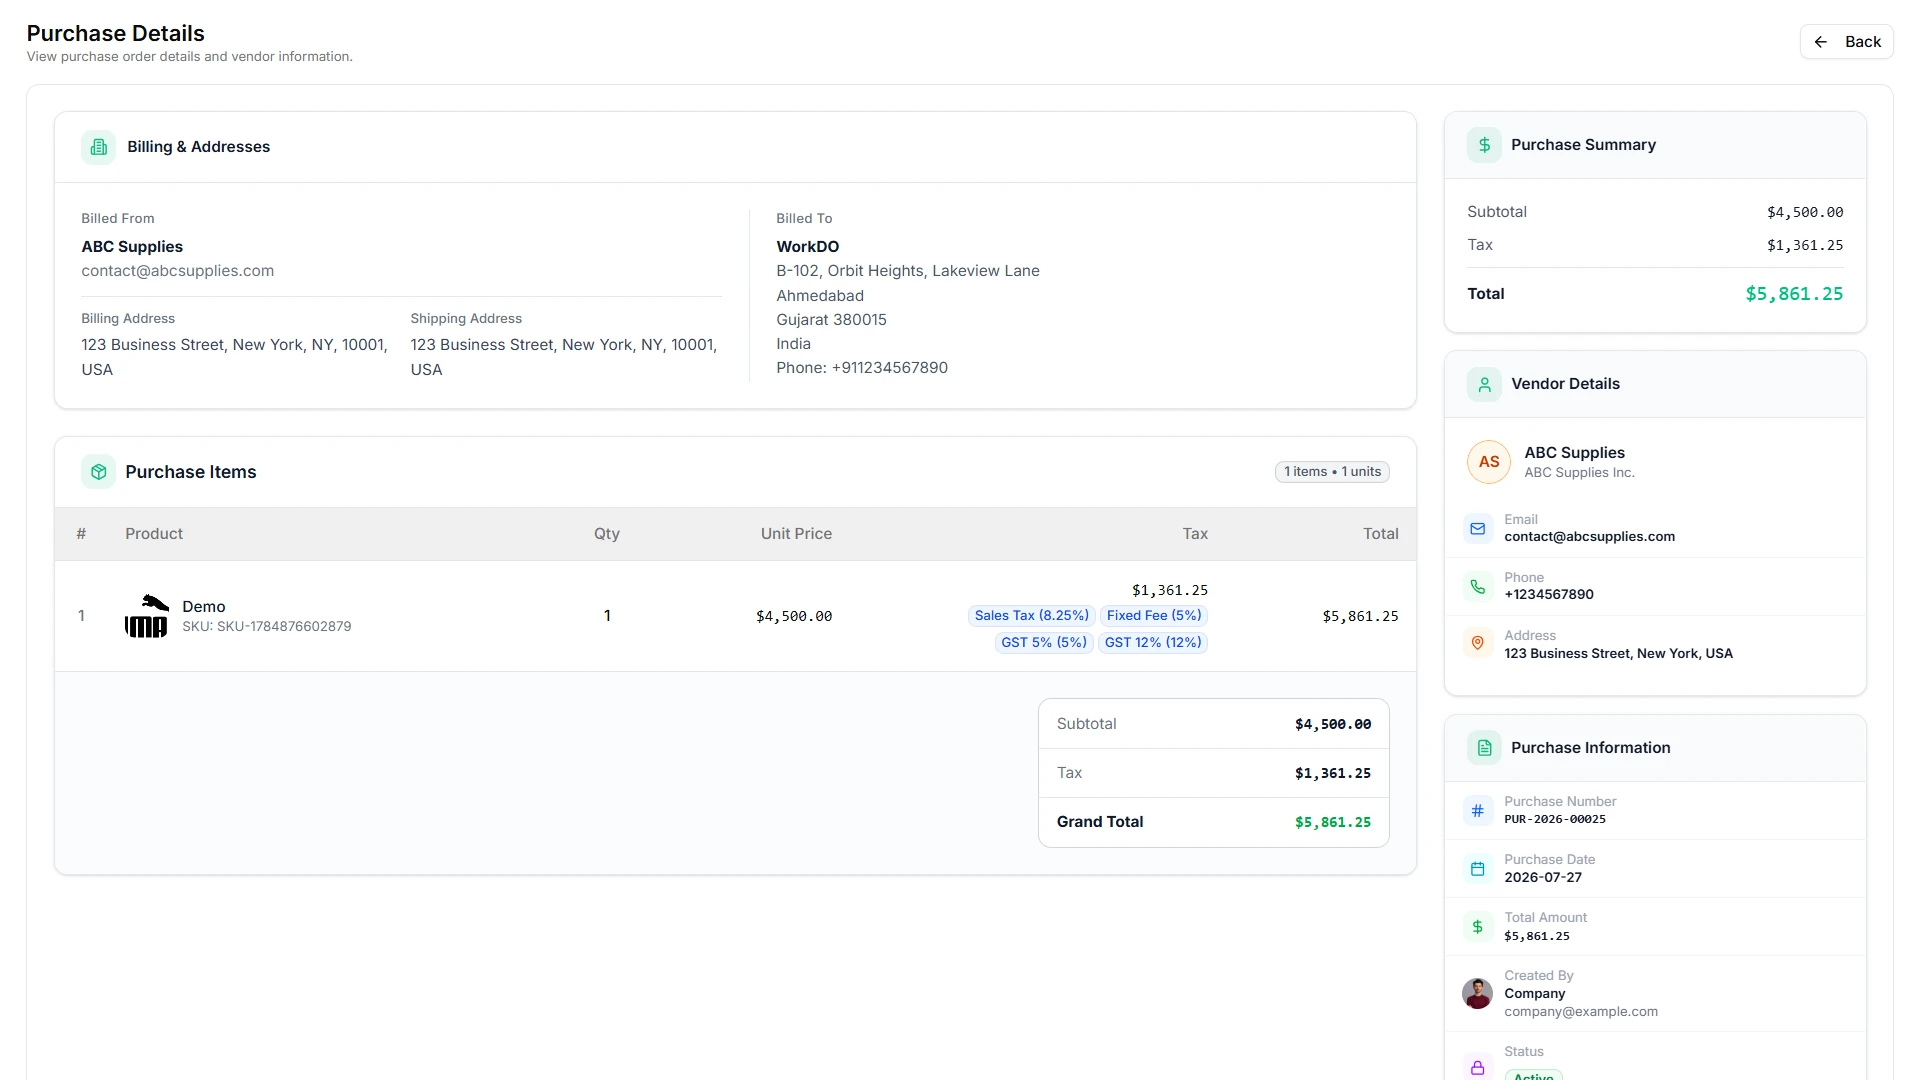Click the Purchase Summary dollar icon
1920x1080 pixels.
[x=1484, y=145]
